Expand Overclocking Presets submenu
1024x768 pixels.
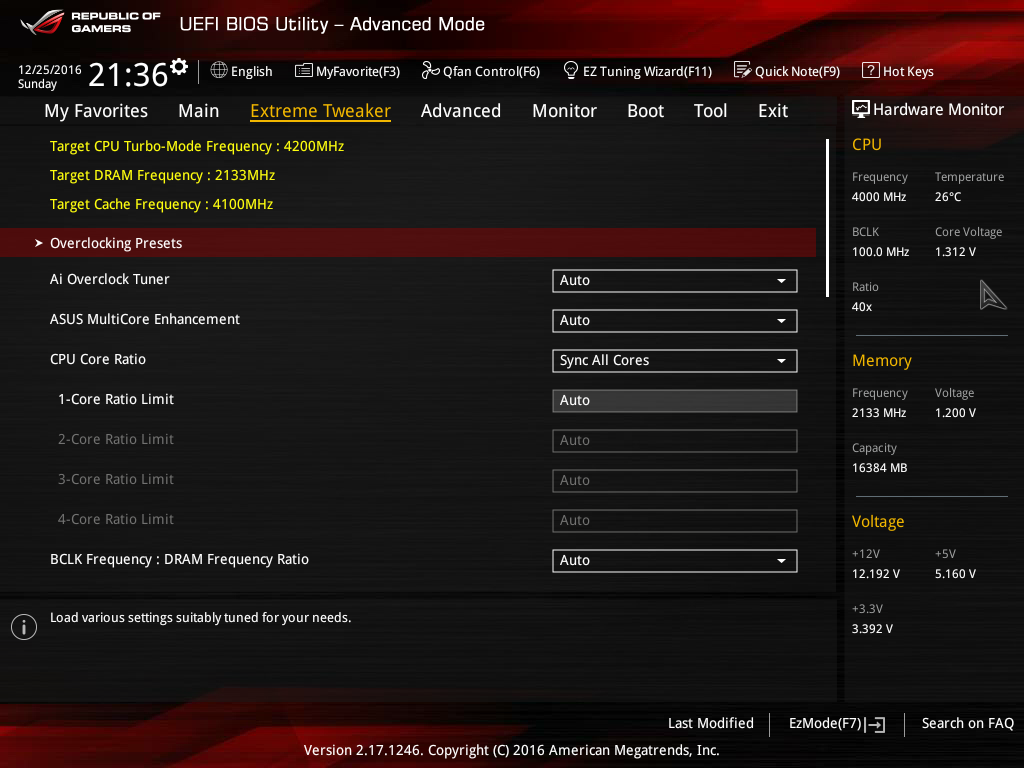tap(408, 243)
